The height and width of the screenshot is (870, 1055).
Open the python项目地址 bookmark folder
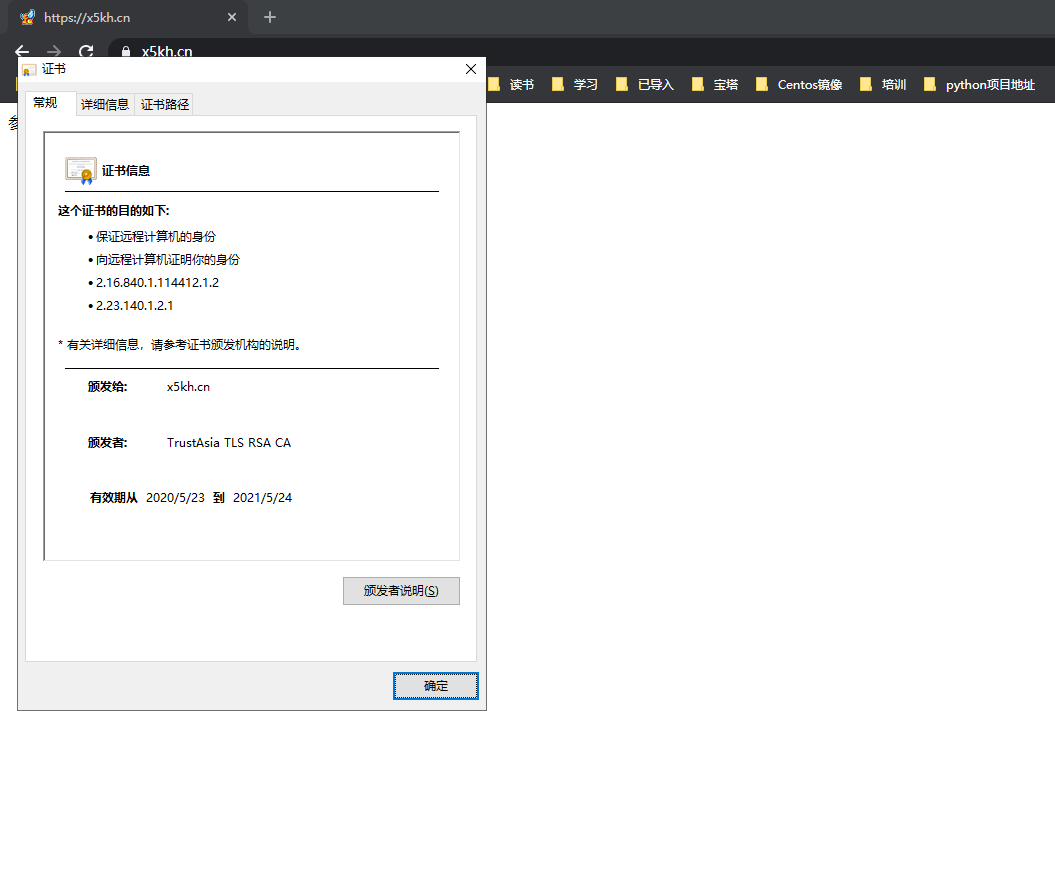[x=979, y=84]
